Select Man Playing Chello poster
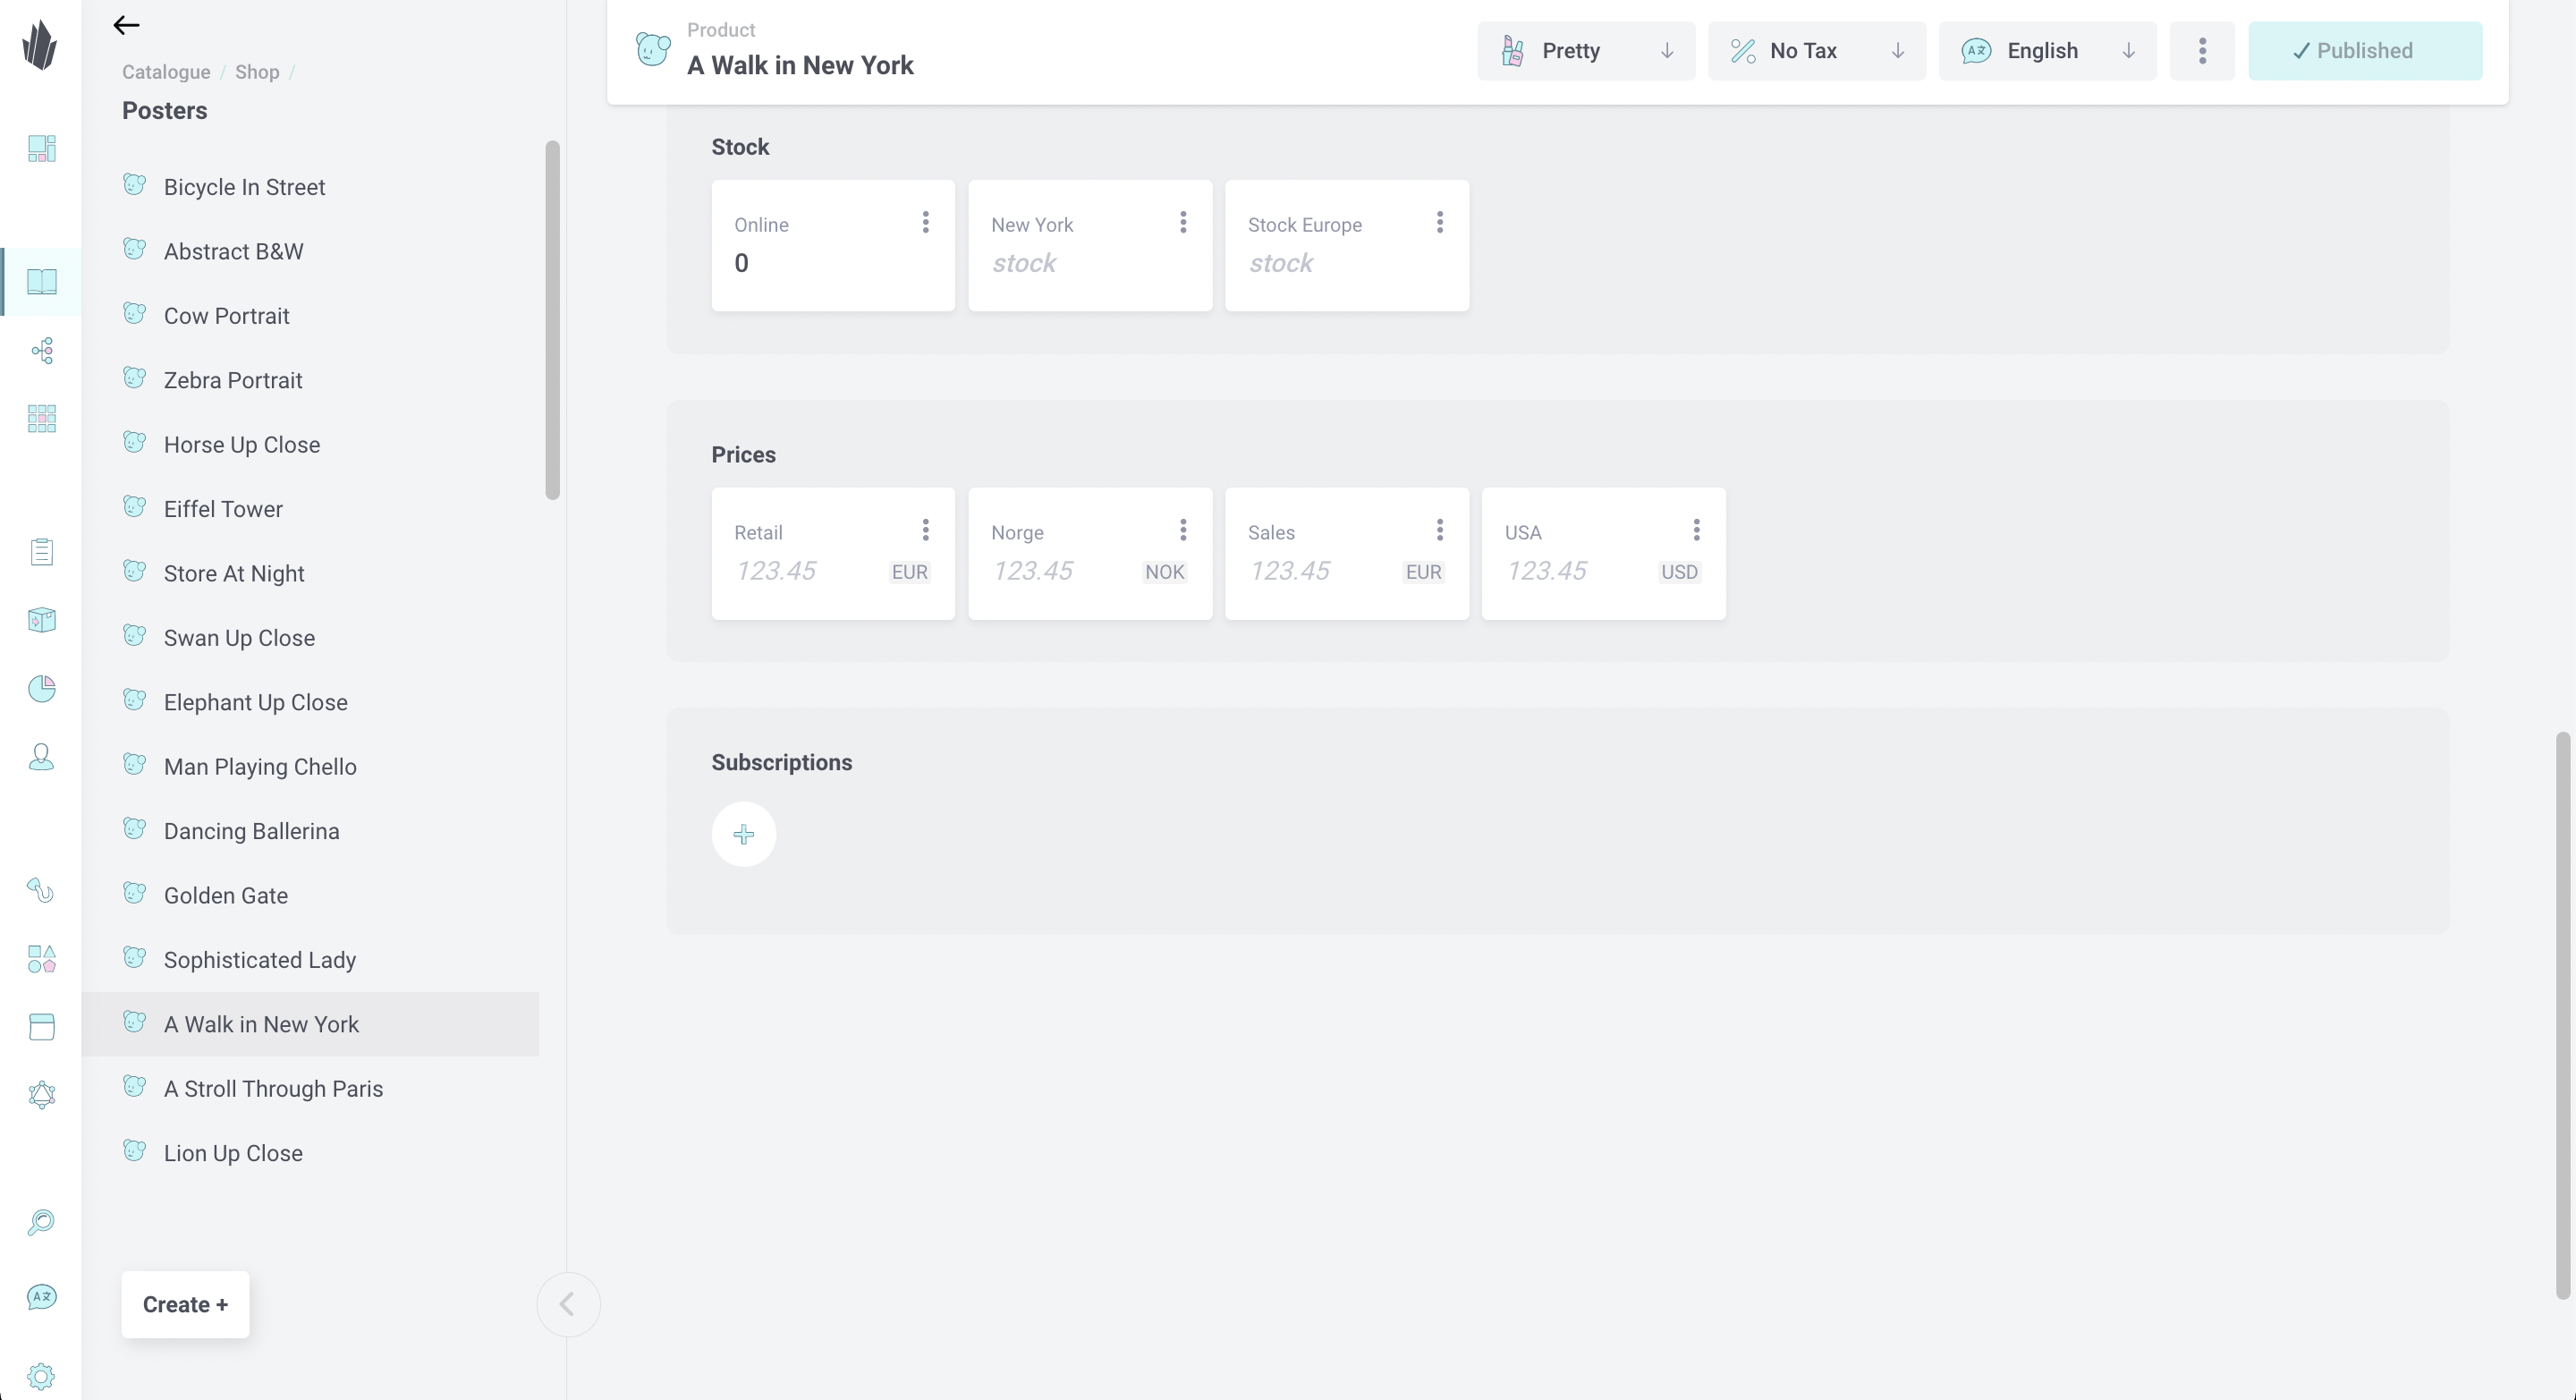The height and width of the screenshot is (1400, 2576). click(x=310, y=766)
